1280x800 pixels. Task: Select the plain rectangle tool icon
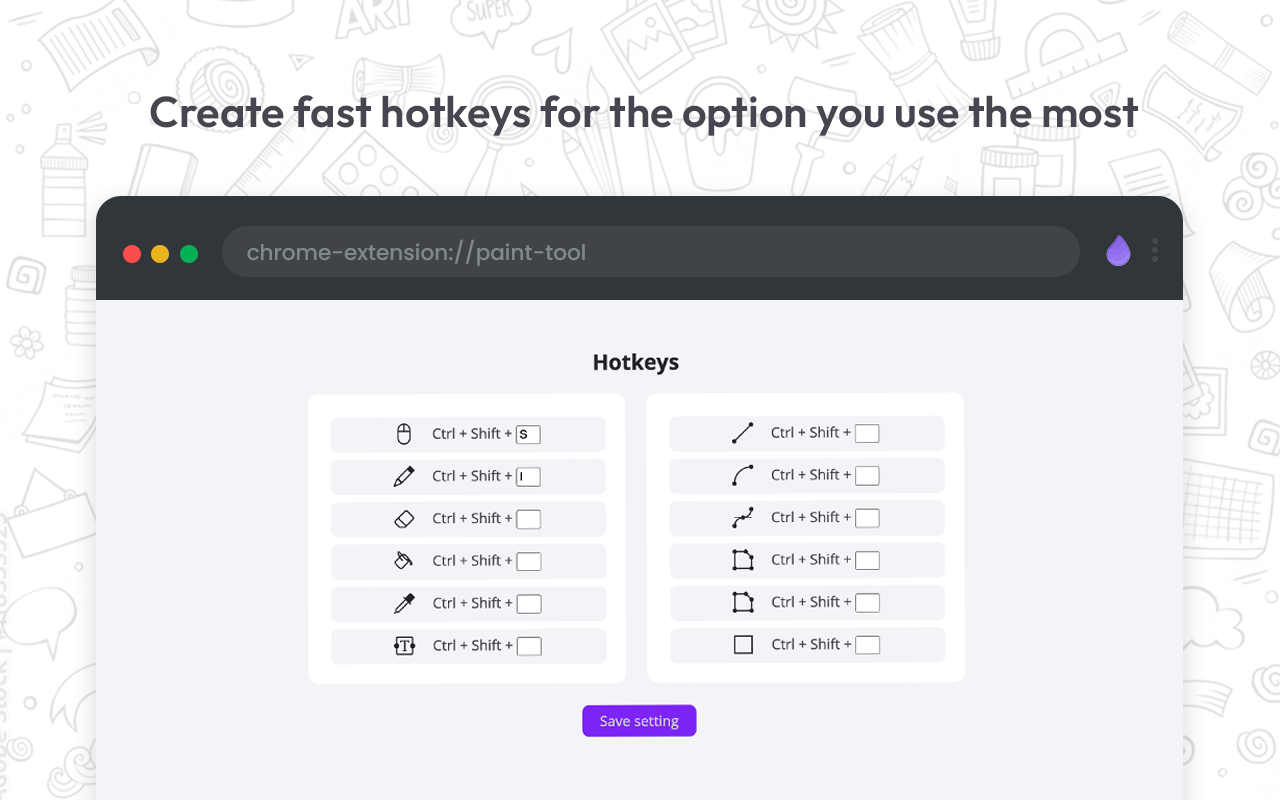coord(743,645)
